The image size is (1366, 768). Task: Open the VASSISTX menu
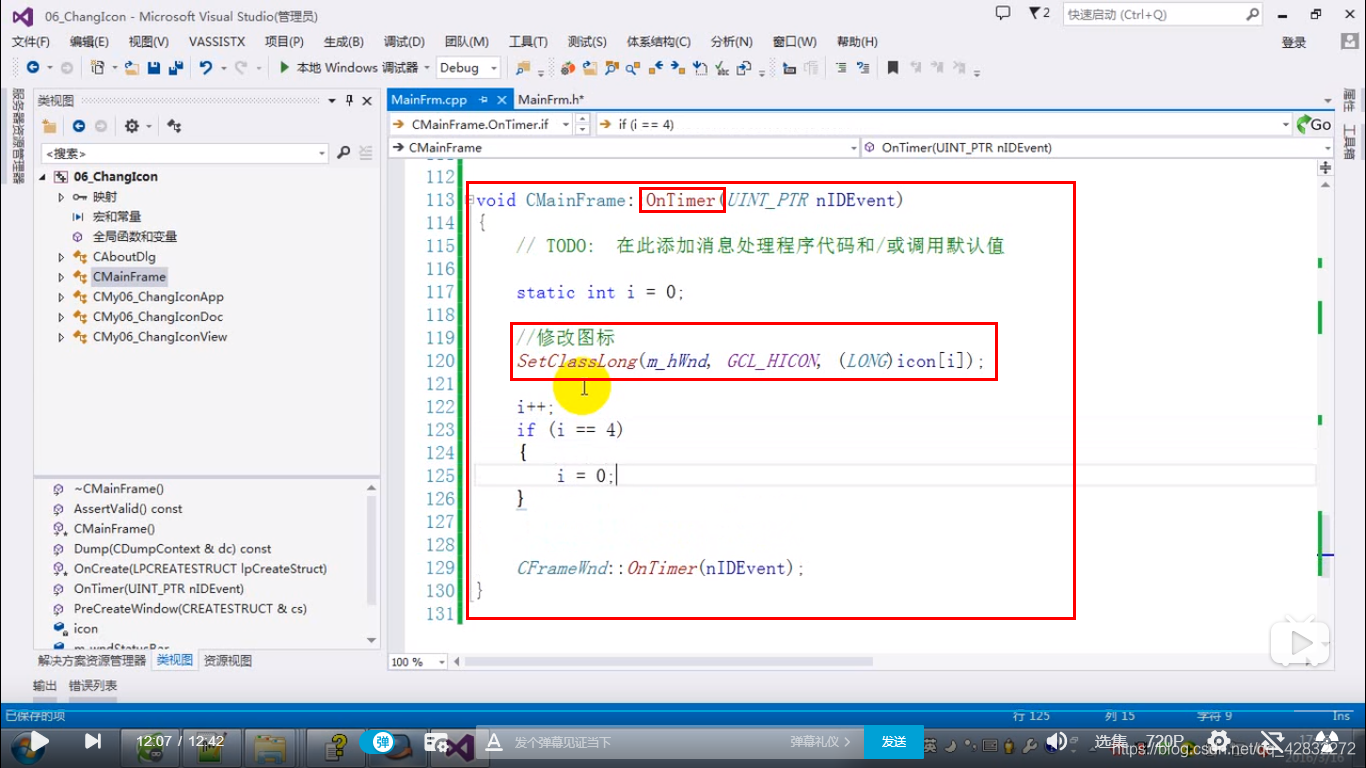(216, 42)
